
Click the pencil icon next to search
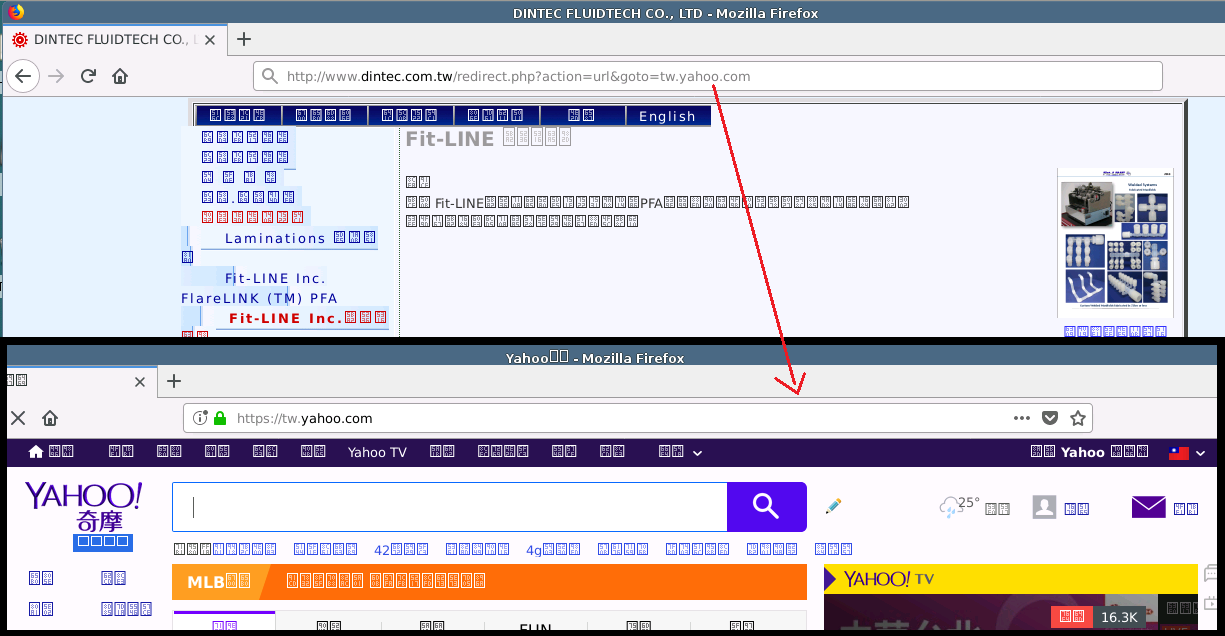coord(833,507)
